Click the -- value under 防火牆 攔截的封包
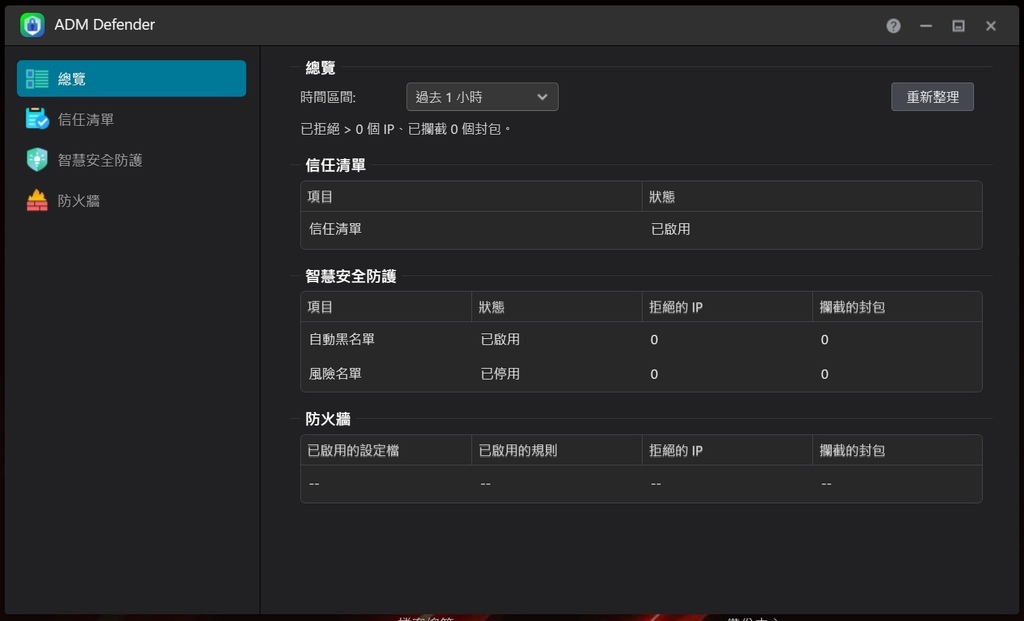The image size is (1024, 621). 827,484
